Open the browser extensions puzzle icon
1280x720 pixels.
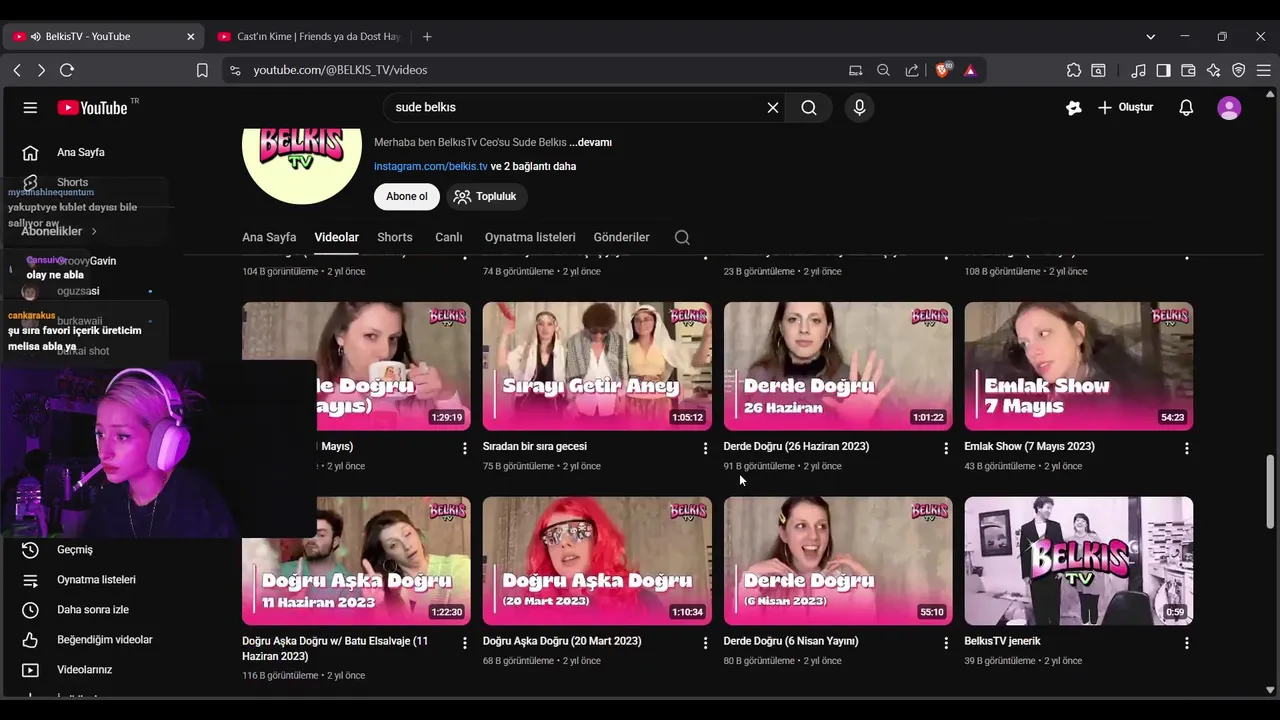pyautogui.click(x=1074, y=70)
